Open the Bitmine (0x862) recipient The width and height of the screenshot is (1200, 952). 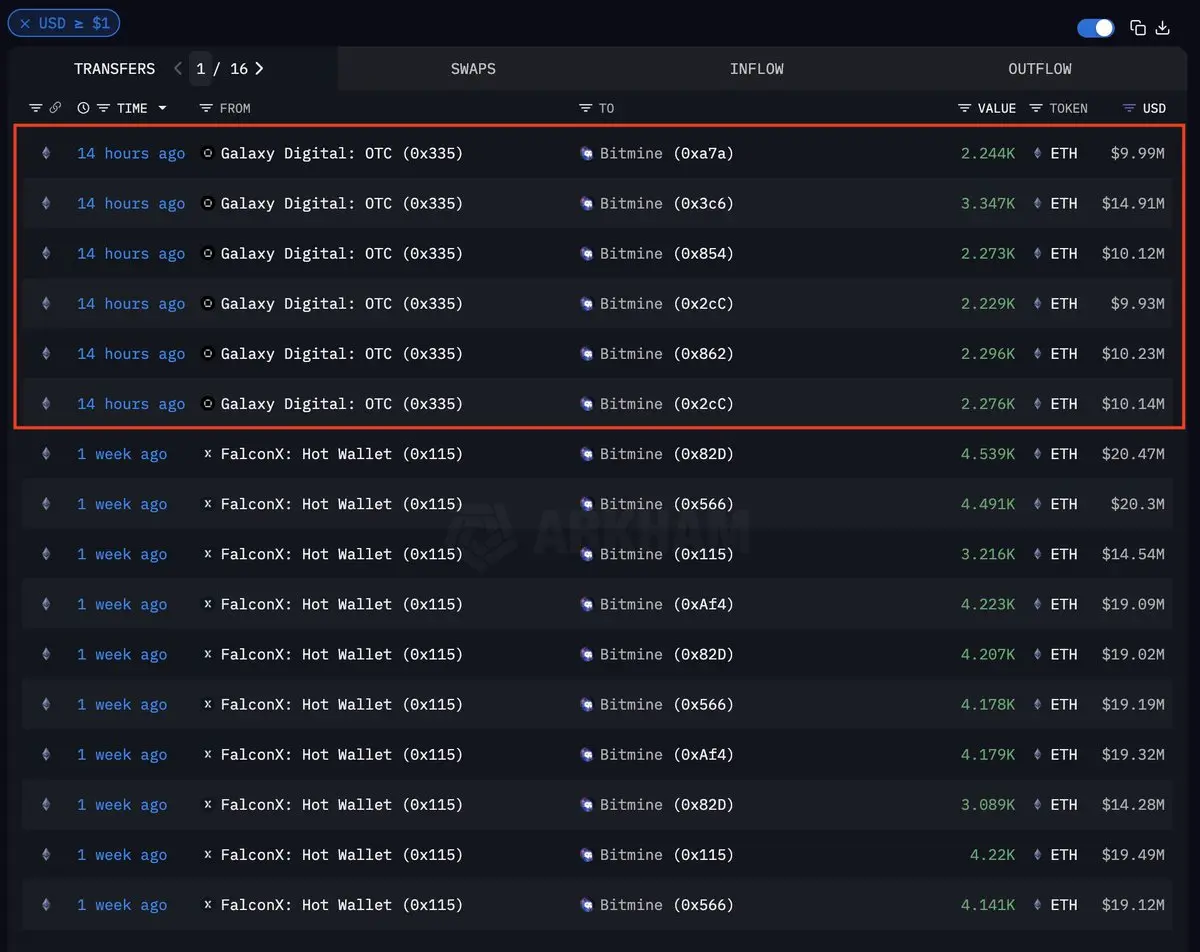pyautogui.click(x=667, y=353)
